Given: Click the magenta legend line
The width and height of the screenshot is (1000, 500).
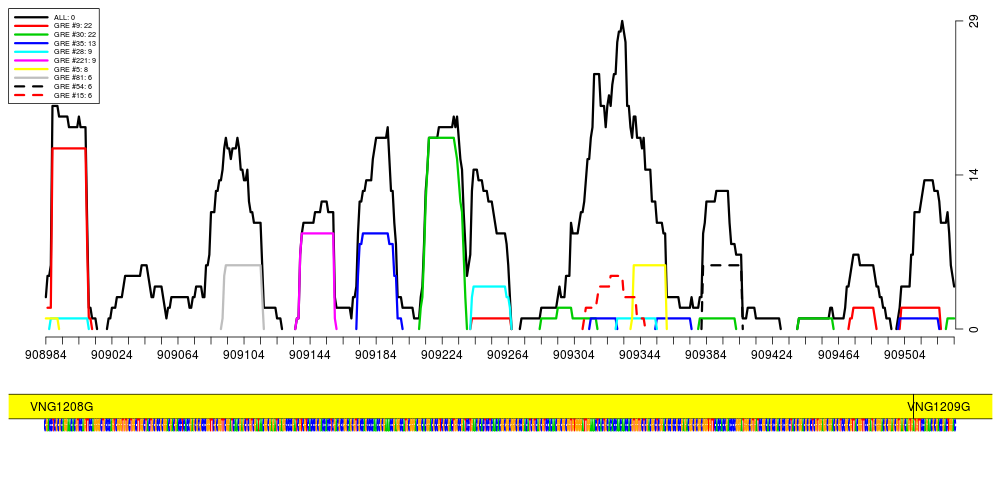Looking at the screenshot, I should (x=31, y=60).
